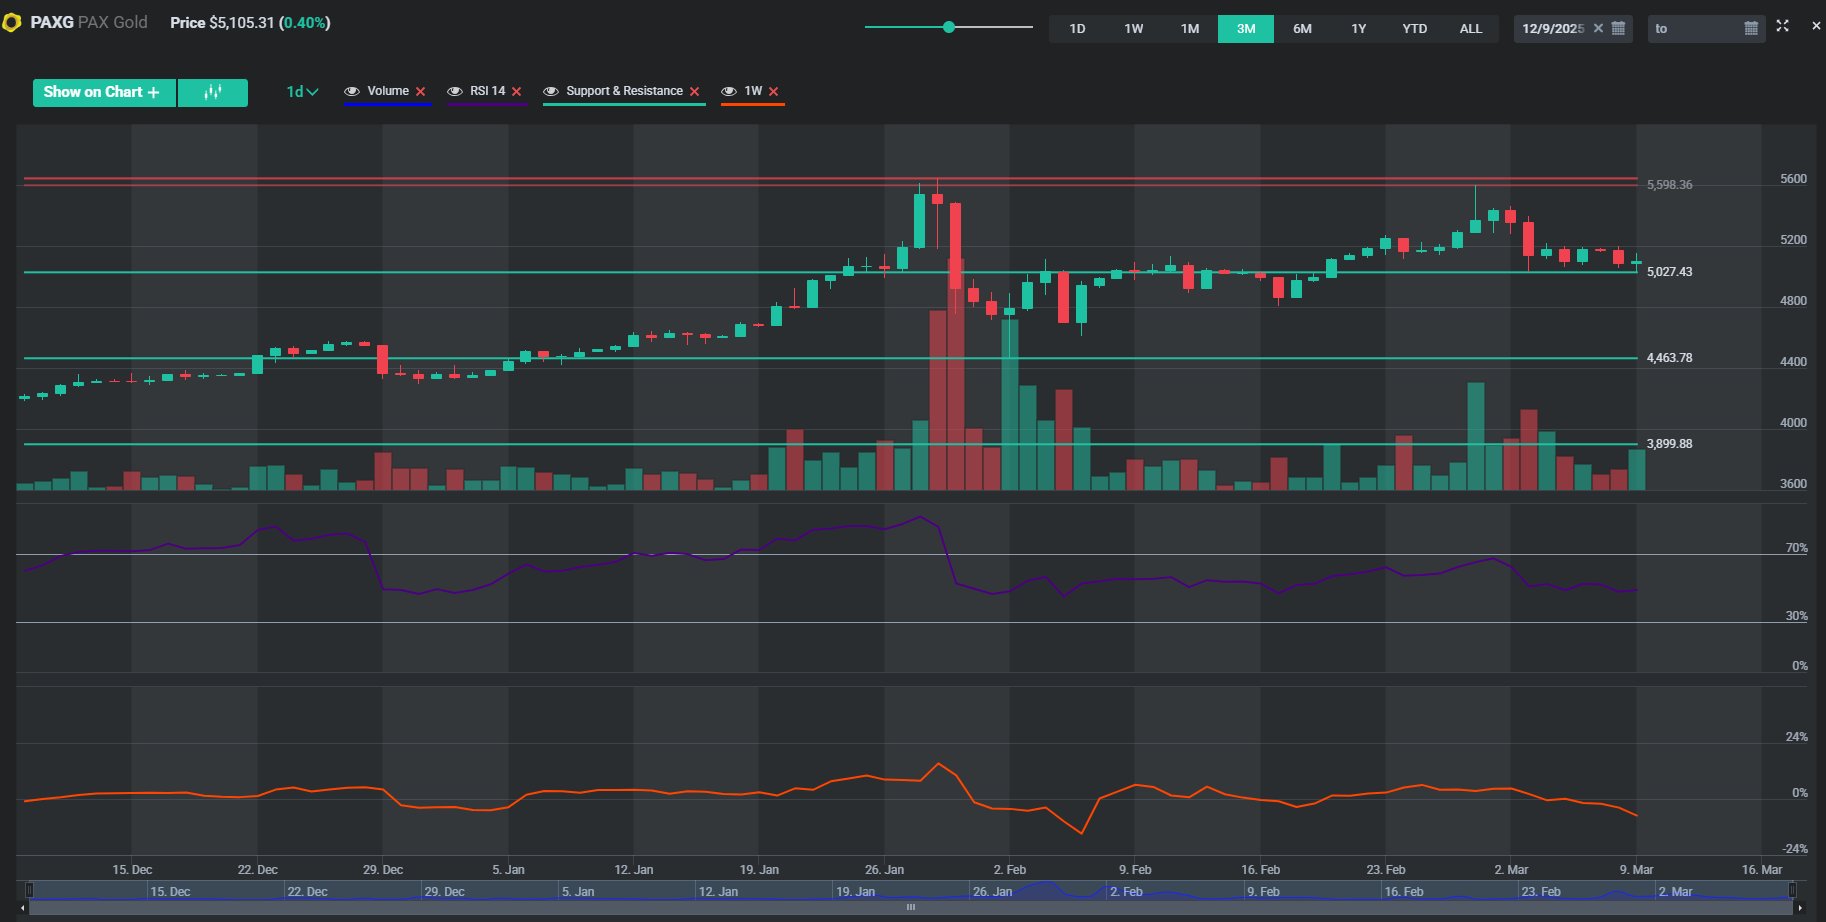This screenshot has width=1826, height=922.
Task: Clear the 12/9/2025 start date
Action: coord(1598,28)
